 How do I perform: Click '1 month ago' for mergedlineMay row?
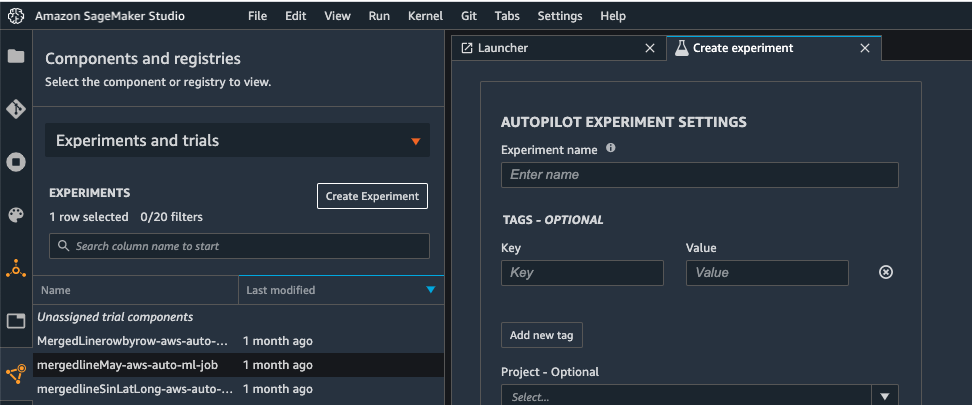tap(278, 365)
